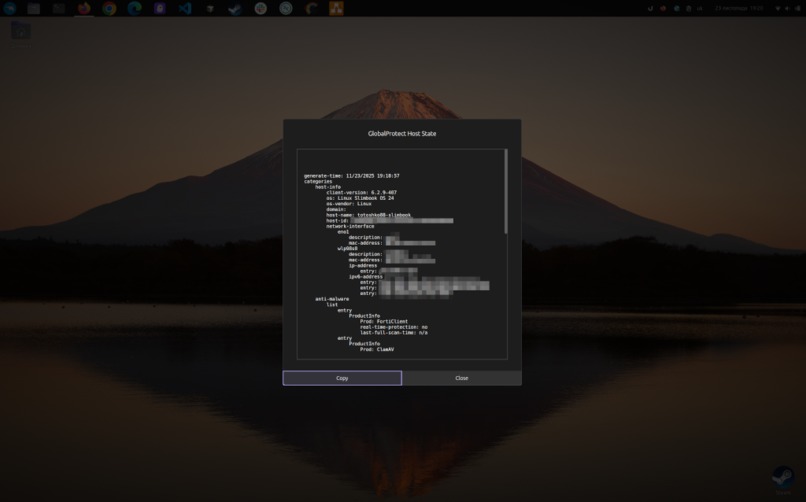Click the 'network-interface' line
Screen dimensions: 806x502
[x=350, y=226]
